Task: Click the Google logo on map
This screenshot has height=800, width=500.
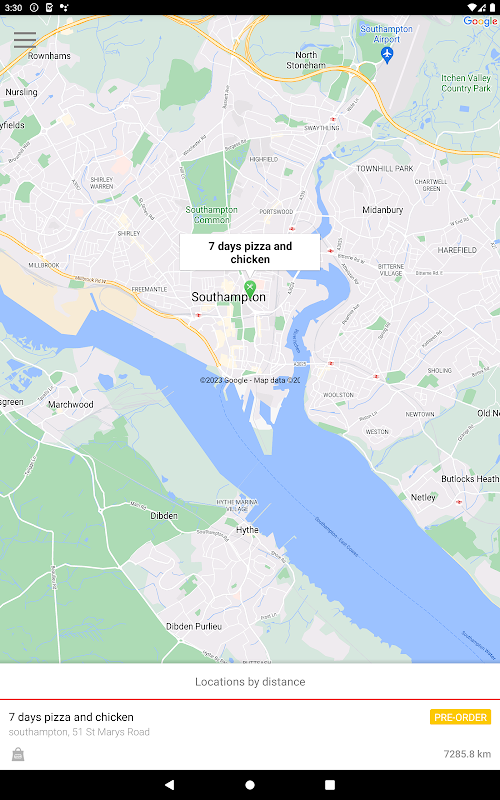Action: [480, 21]
